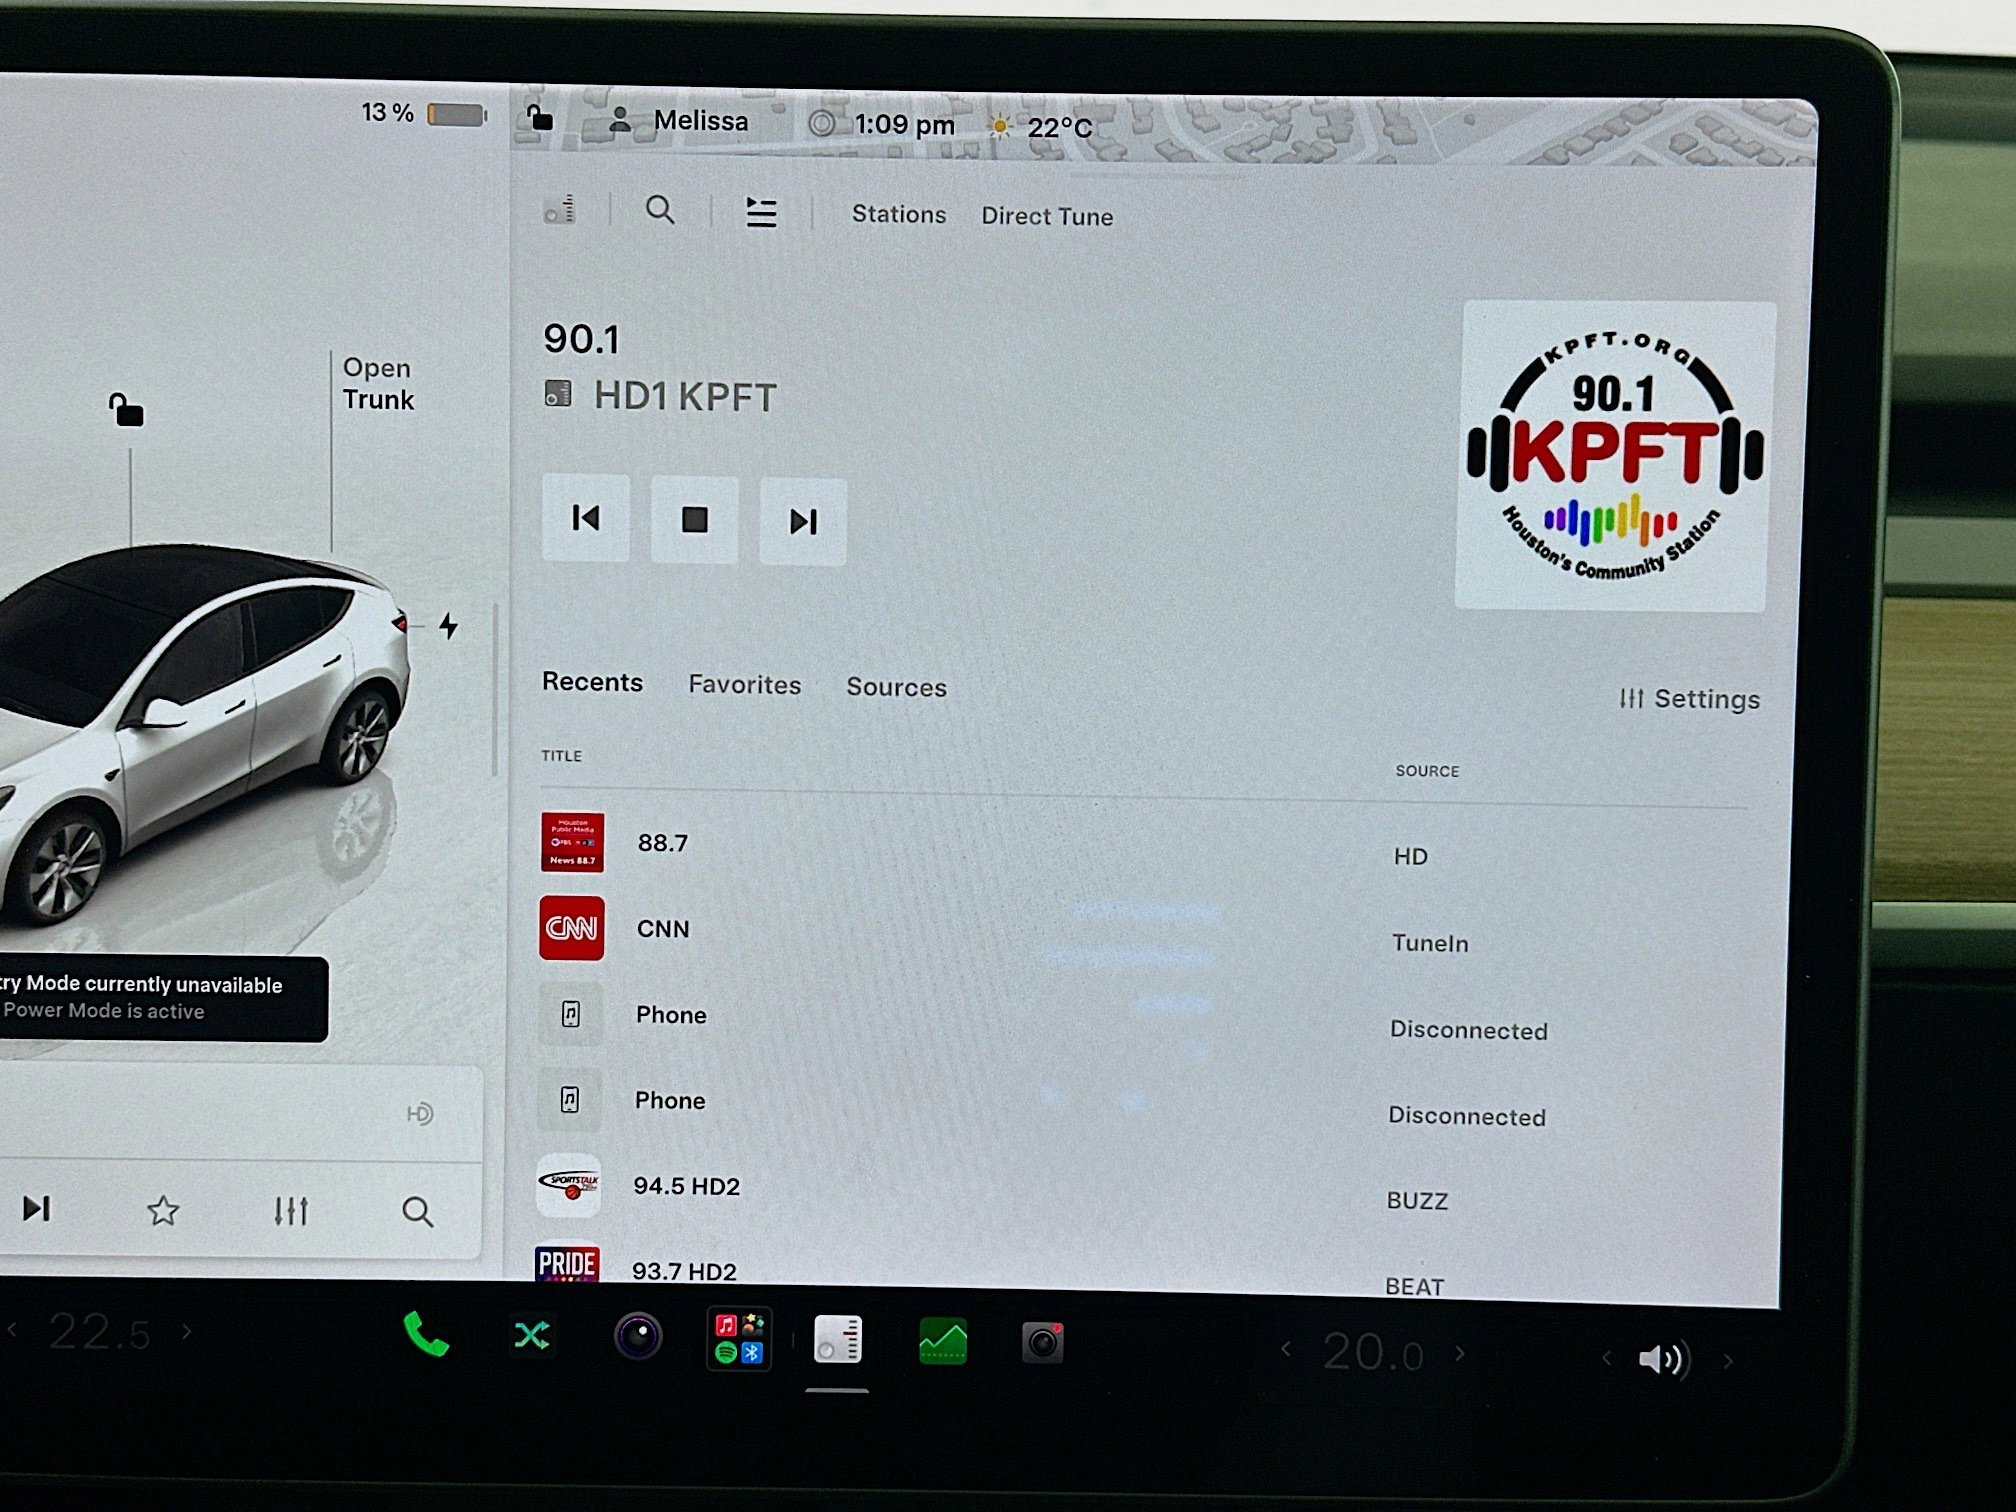The height and width of the screenshot is (1512, 2016).
Task: Raise passenger temperature from 20.0
Action: (x=1460, y=1353)
